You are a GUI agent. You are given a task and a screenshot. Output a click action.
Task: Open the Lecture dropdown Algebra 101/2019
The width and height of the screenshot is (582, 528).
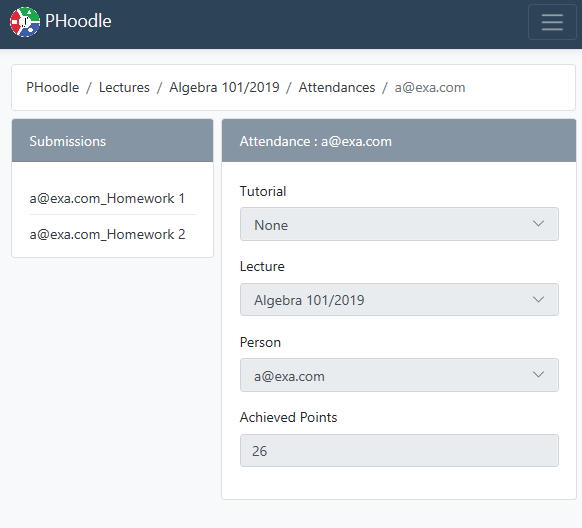(399, 300)
